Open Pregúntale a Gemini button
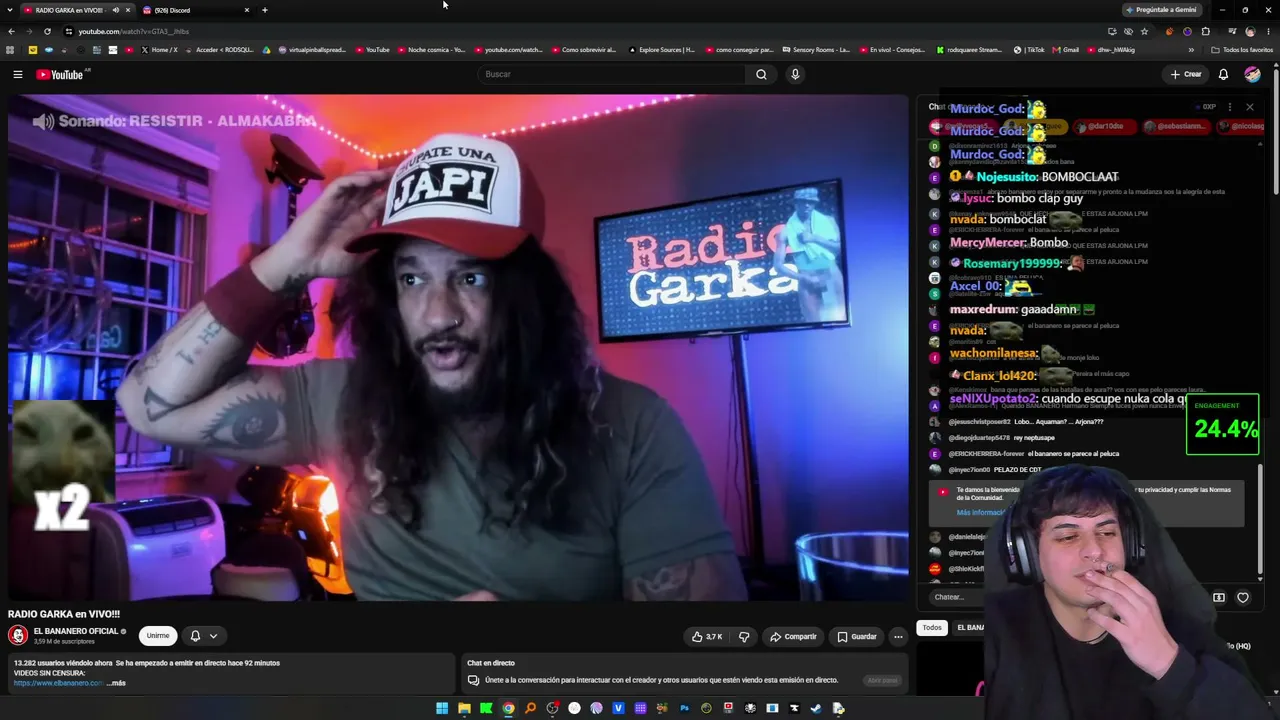The image size is (1280, 720). 1160,10
